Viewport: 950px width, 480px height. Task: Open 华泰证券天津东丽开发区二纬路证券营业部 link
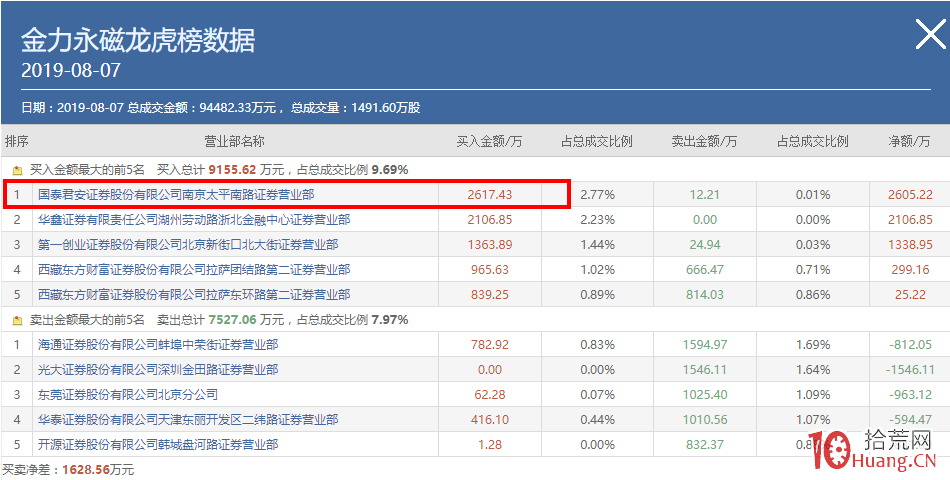tap(188, 419)
